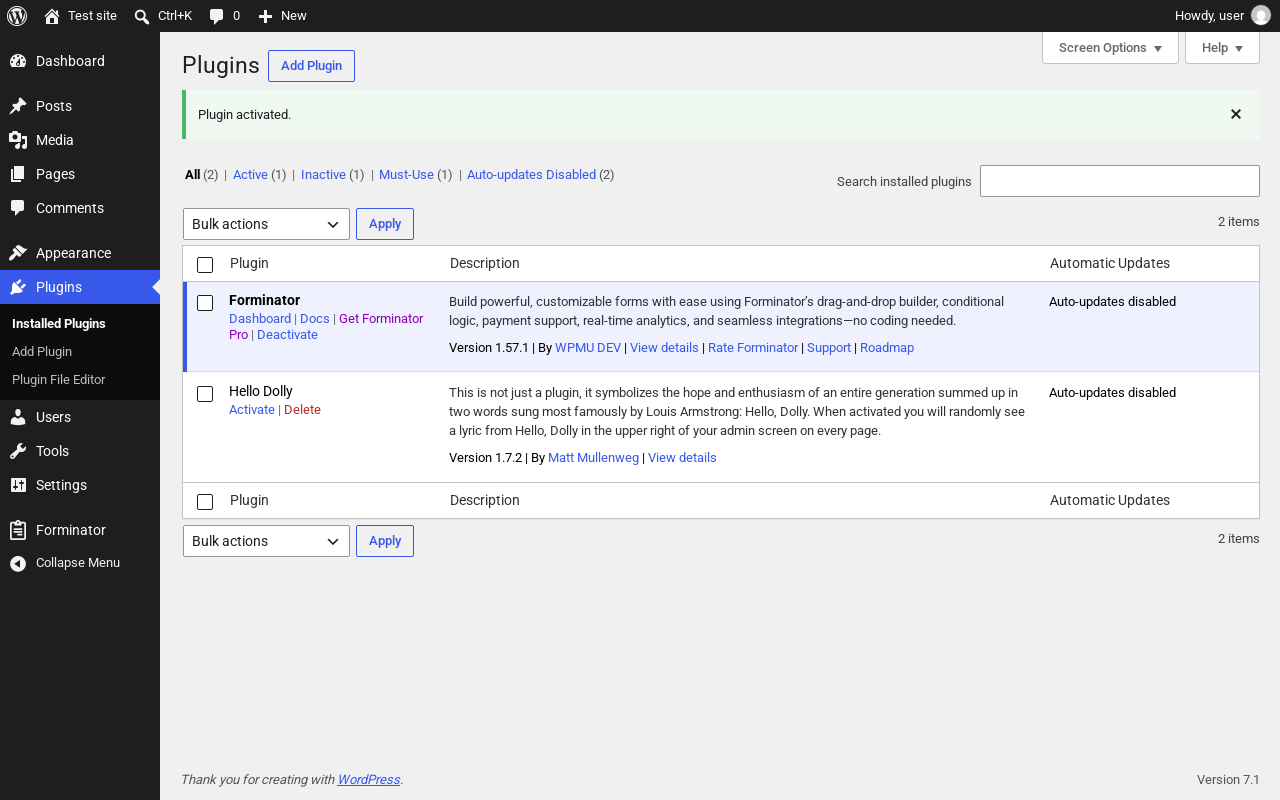Click Hello Dolly's Auto-updates disabled text

1112,393
